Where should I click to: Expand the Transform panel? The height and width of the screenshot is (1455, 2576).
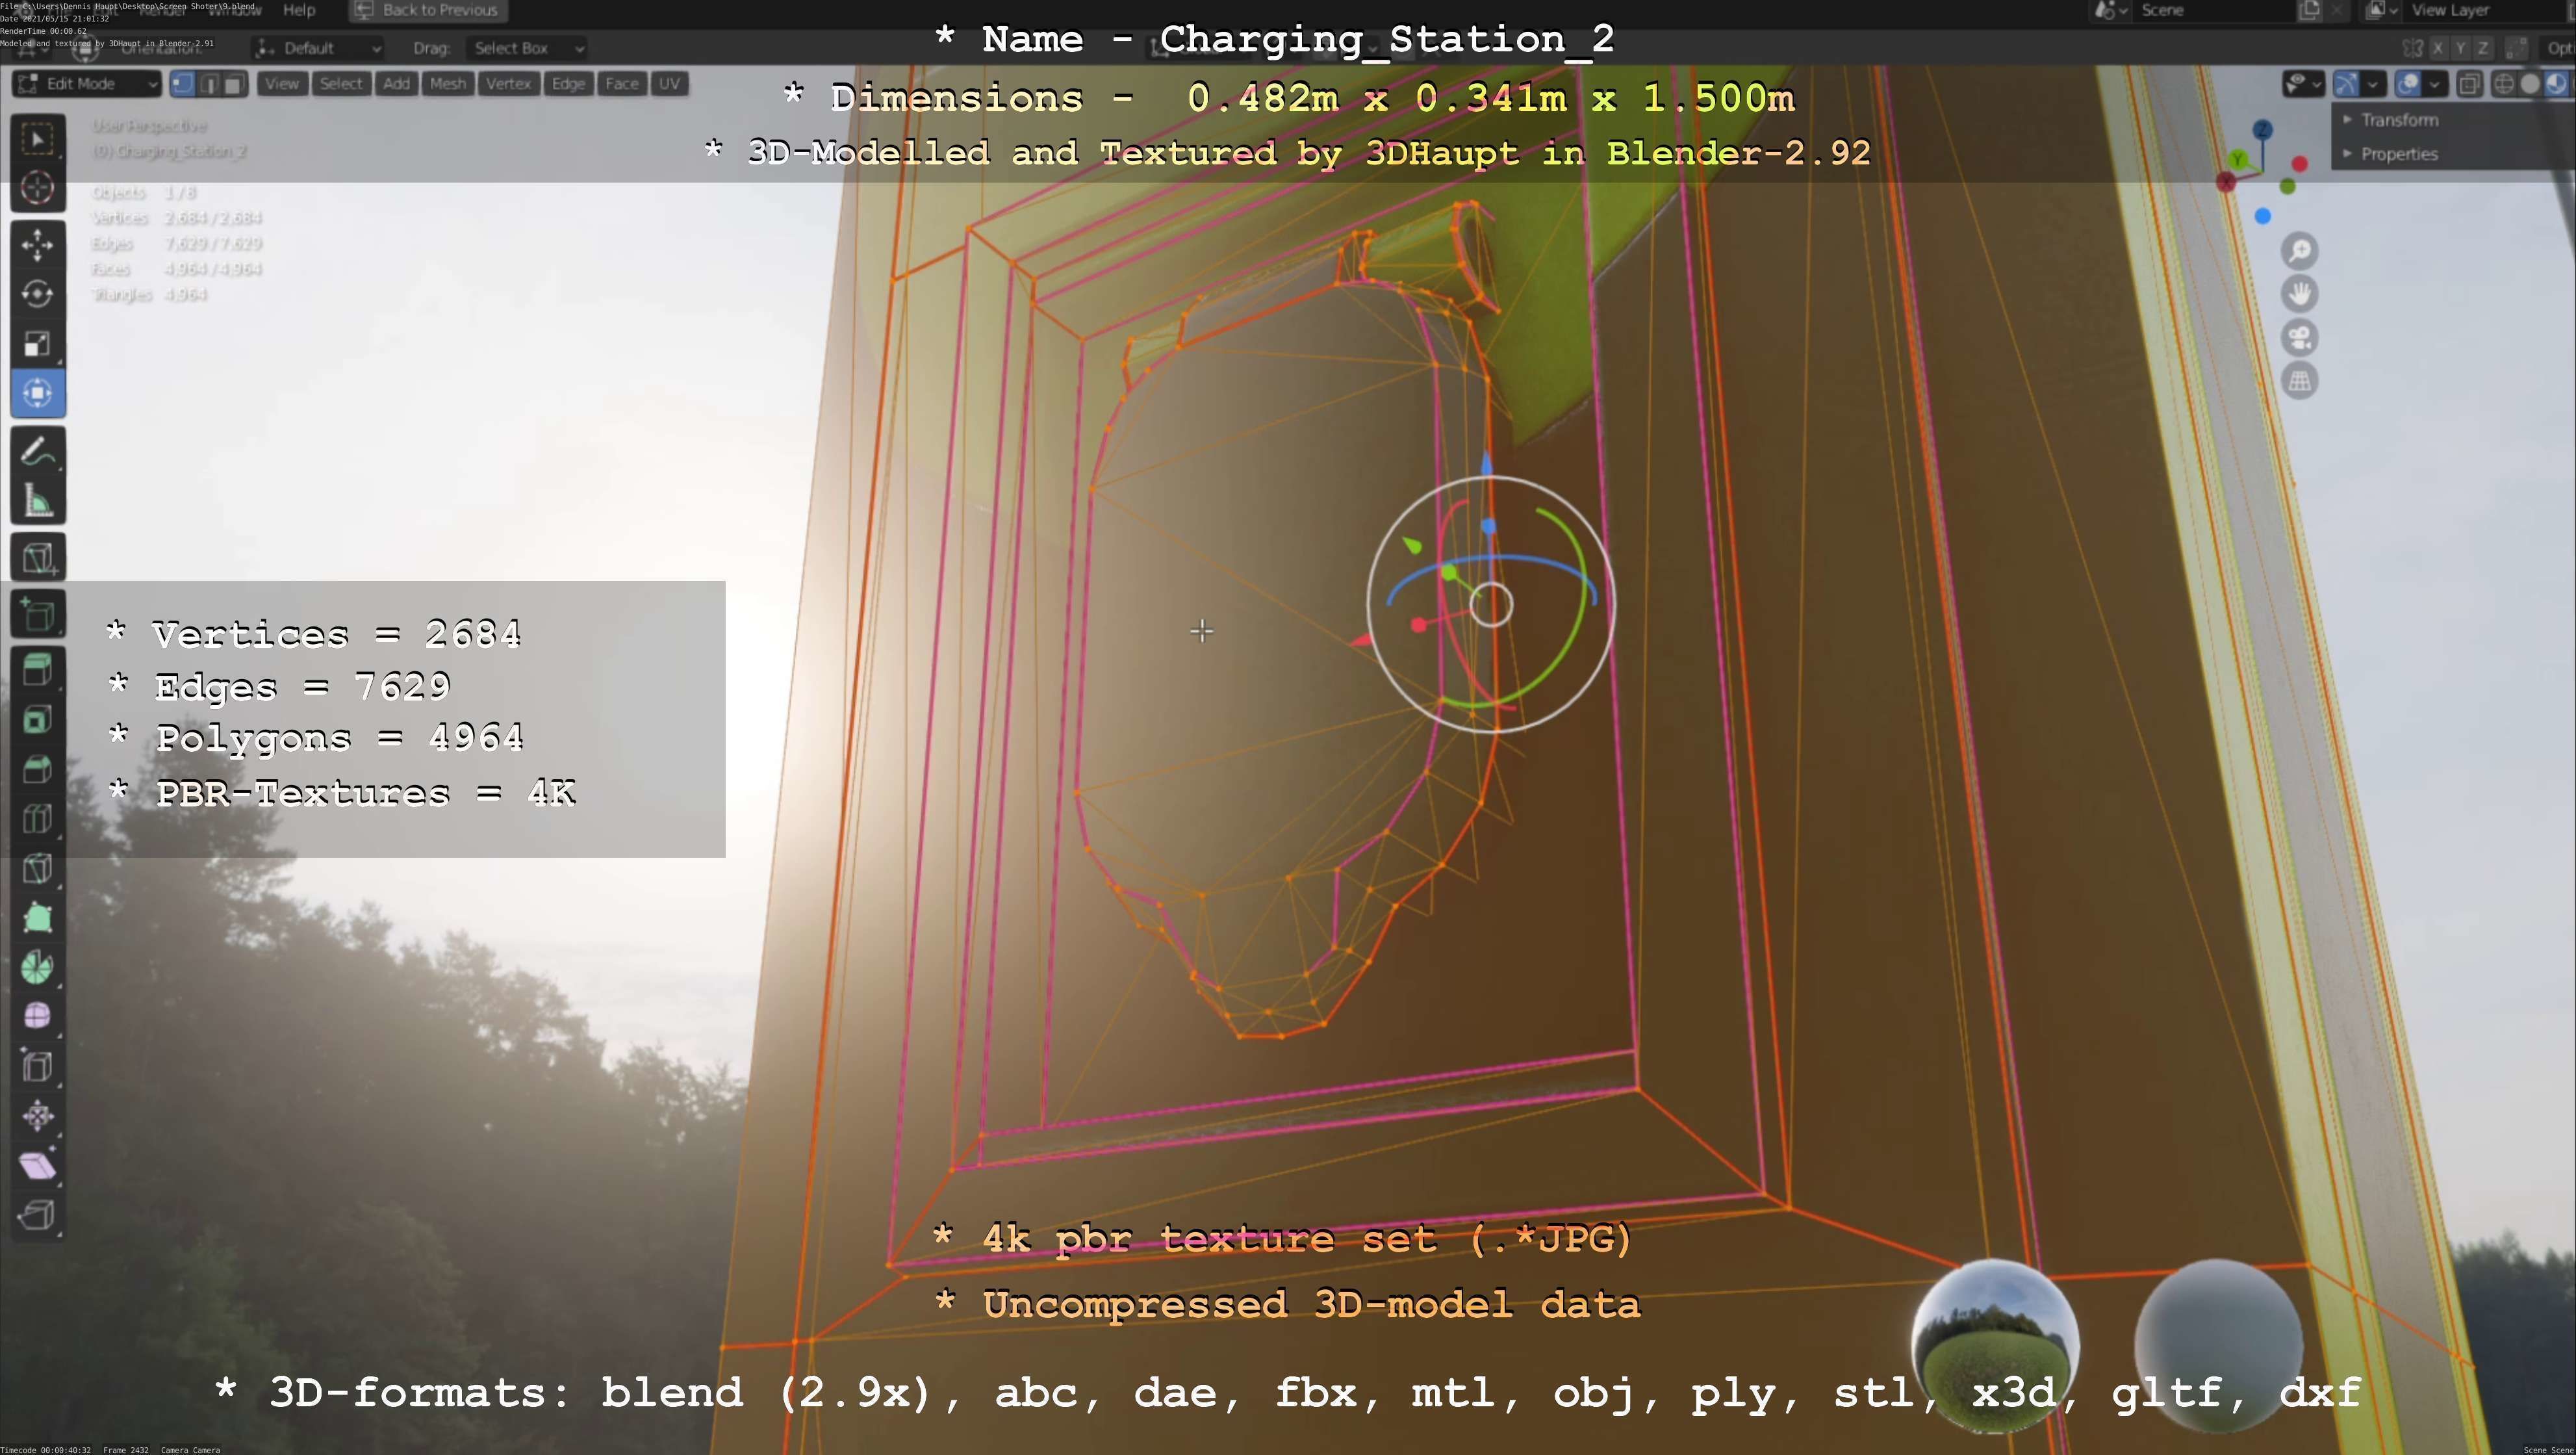click(2399, 120)
